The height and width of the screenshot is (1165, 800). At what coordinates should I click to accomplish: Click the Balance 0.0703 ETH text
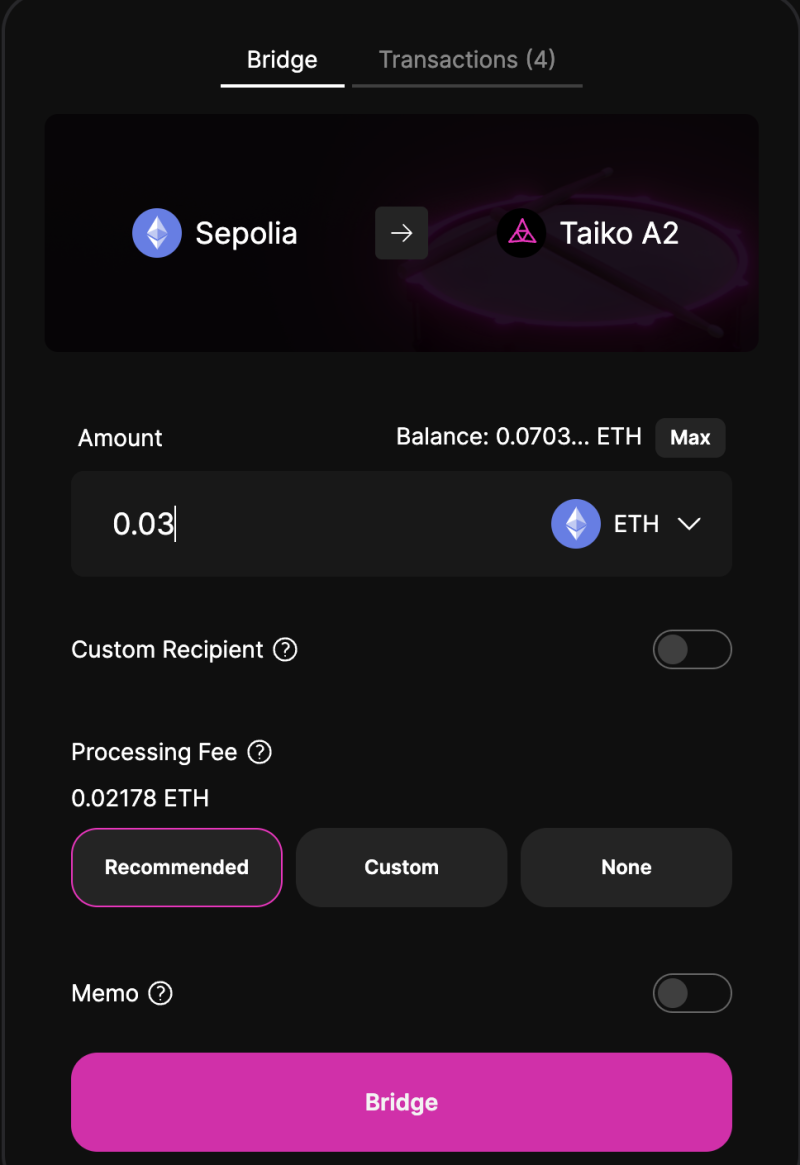pos(518,437)
